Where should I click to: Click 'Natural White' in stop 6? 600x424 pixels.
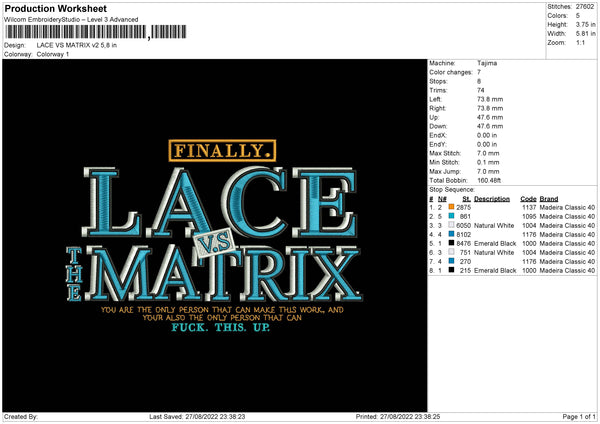tap(494, 253)
